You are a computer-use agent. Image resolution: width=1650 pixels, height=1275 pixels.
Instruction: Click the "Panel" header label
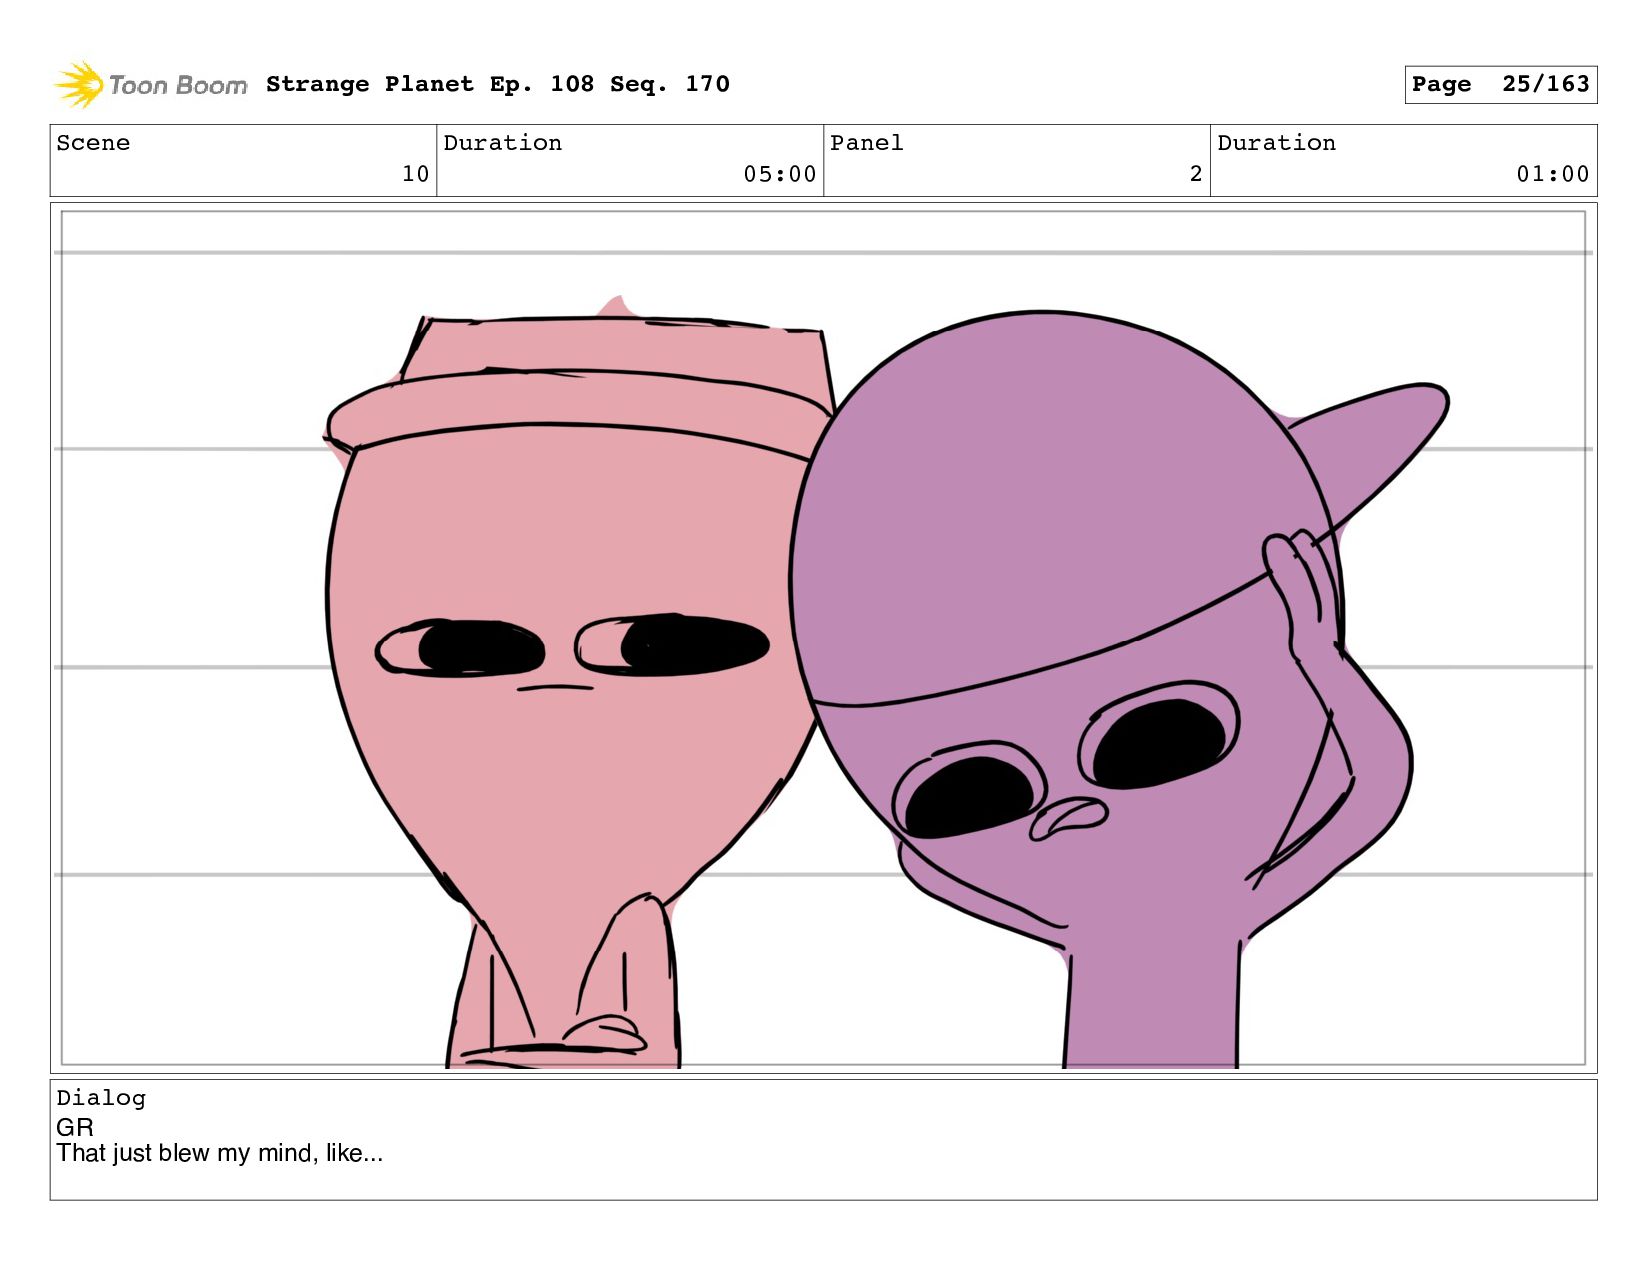(x=867, y=143)
